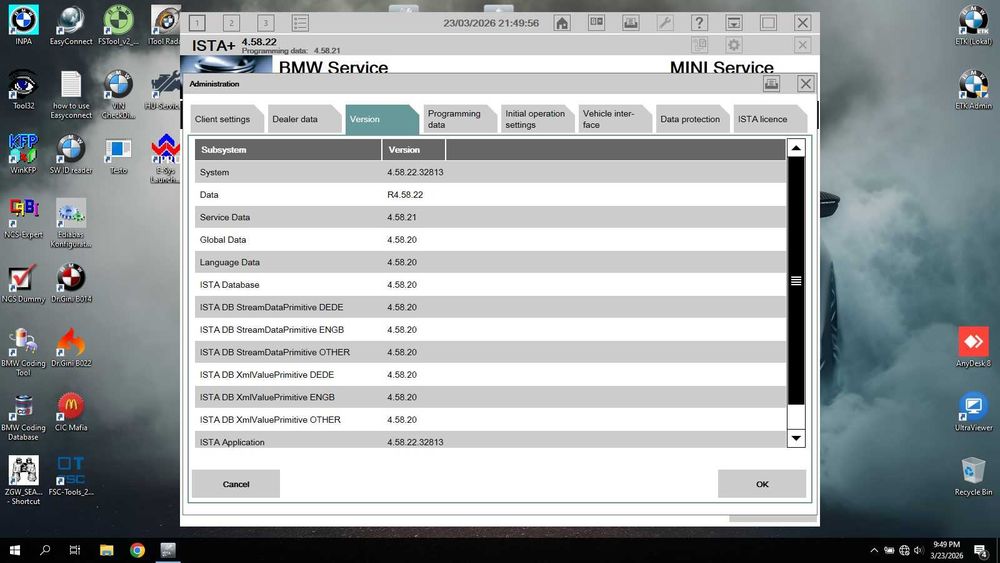The image size is (1000, 563).
Task: Open the EasyConnect desktop icon
Action: coord(71,25)
